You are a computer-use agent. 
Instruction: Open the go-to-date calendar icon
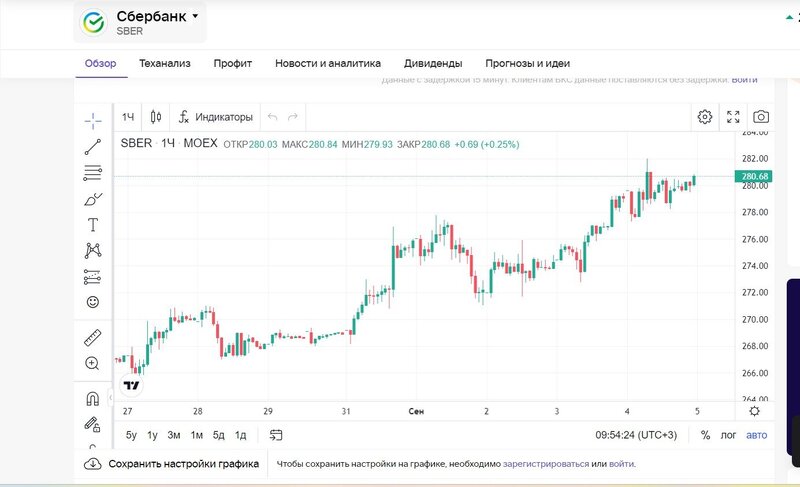click(276, 435)
